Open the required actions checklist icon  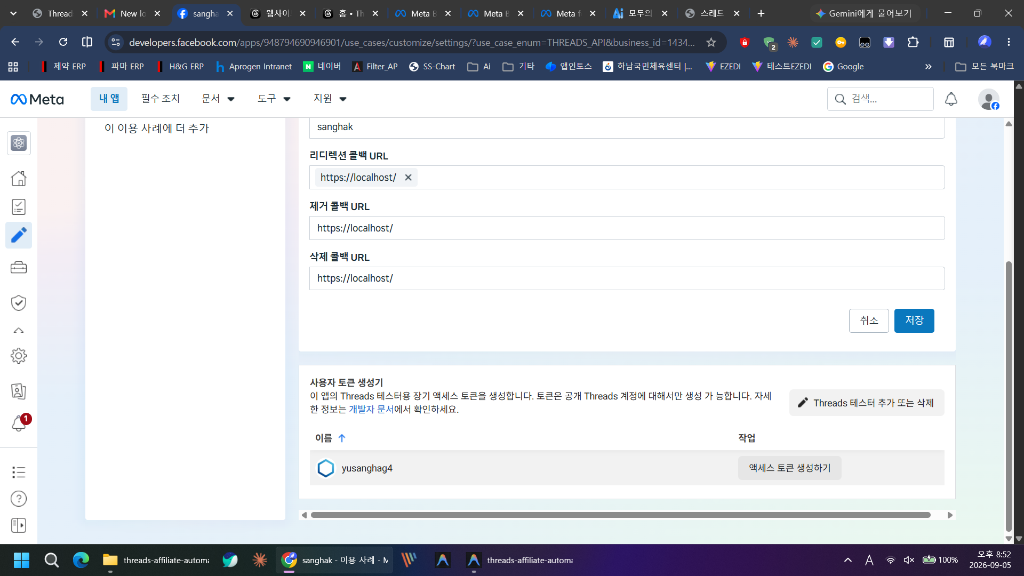pyautogui.click(x=18, y=207)
